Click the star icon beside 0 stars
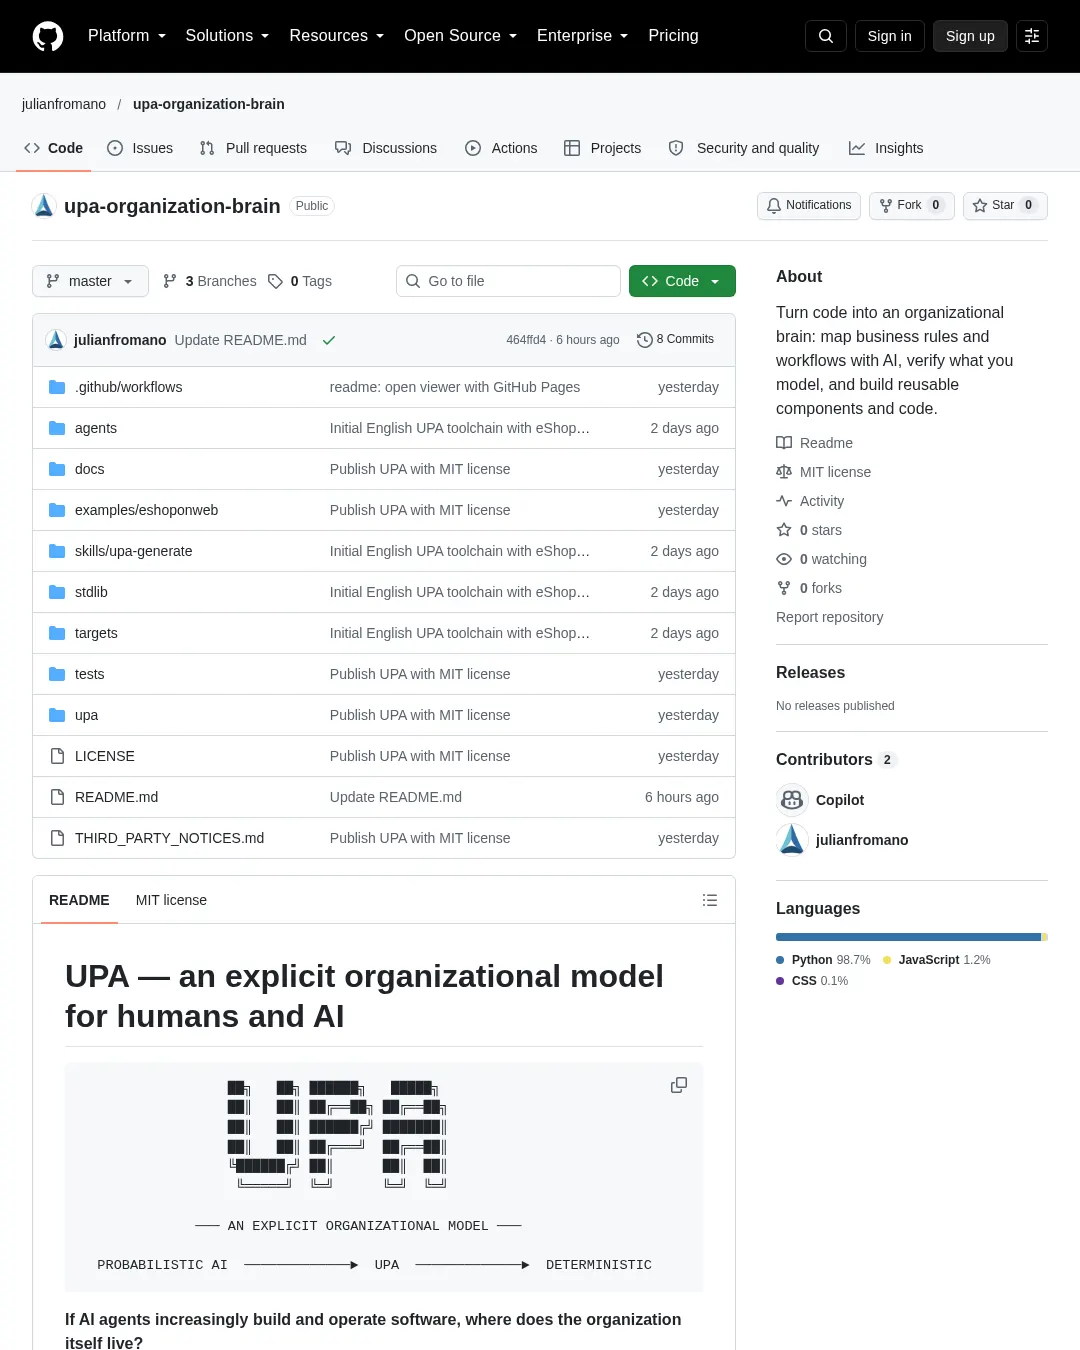Screen dimensions: 1080x1350 click(784, 530)
